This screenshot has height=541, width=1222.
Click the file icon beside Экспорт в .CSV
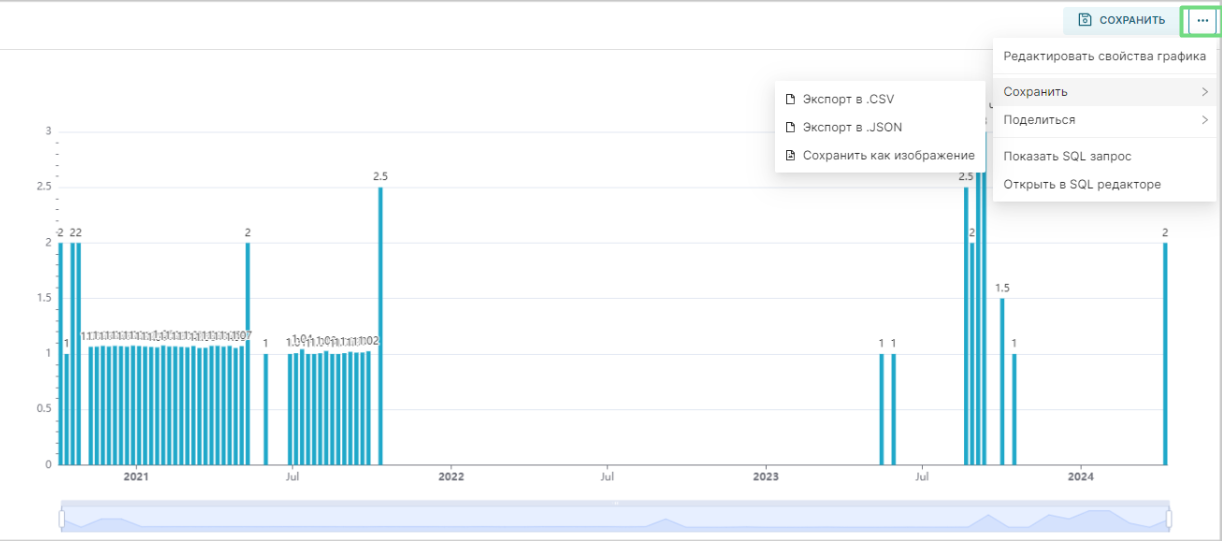[790, 99]
